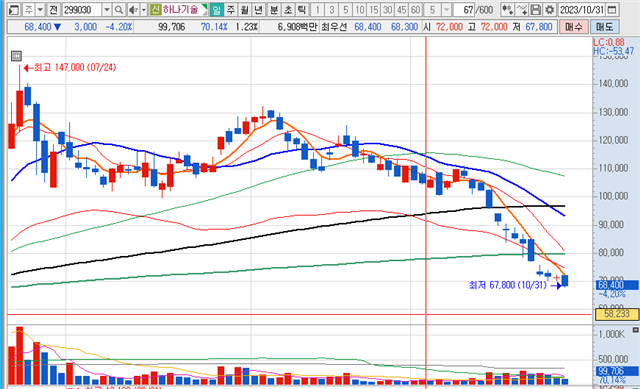This screenshot has height=389, width=640.
Task: Click the stock code field 299030
Action: (82, 9)
